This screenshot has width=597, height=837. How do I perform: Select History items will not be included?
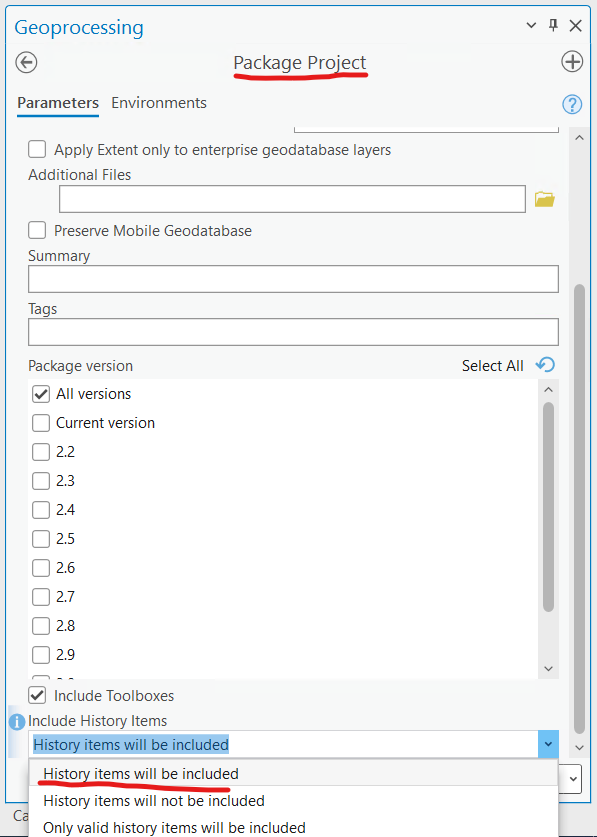tap(153, 801)
